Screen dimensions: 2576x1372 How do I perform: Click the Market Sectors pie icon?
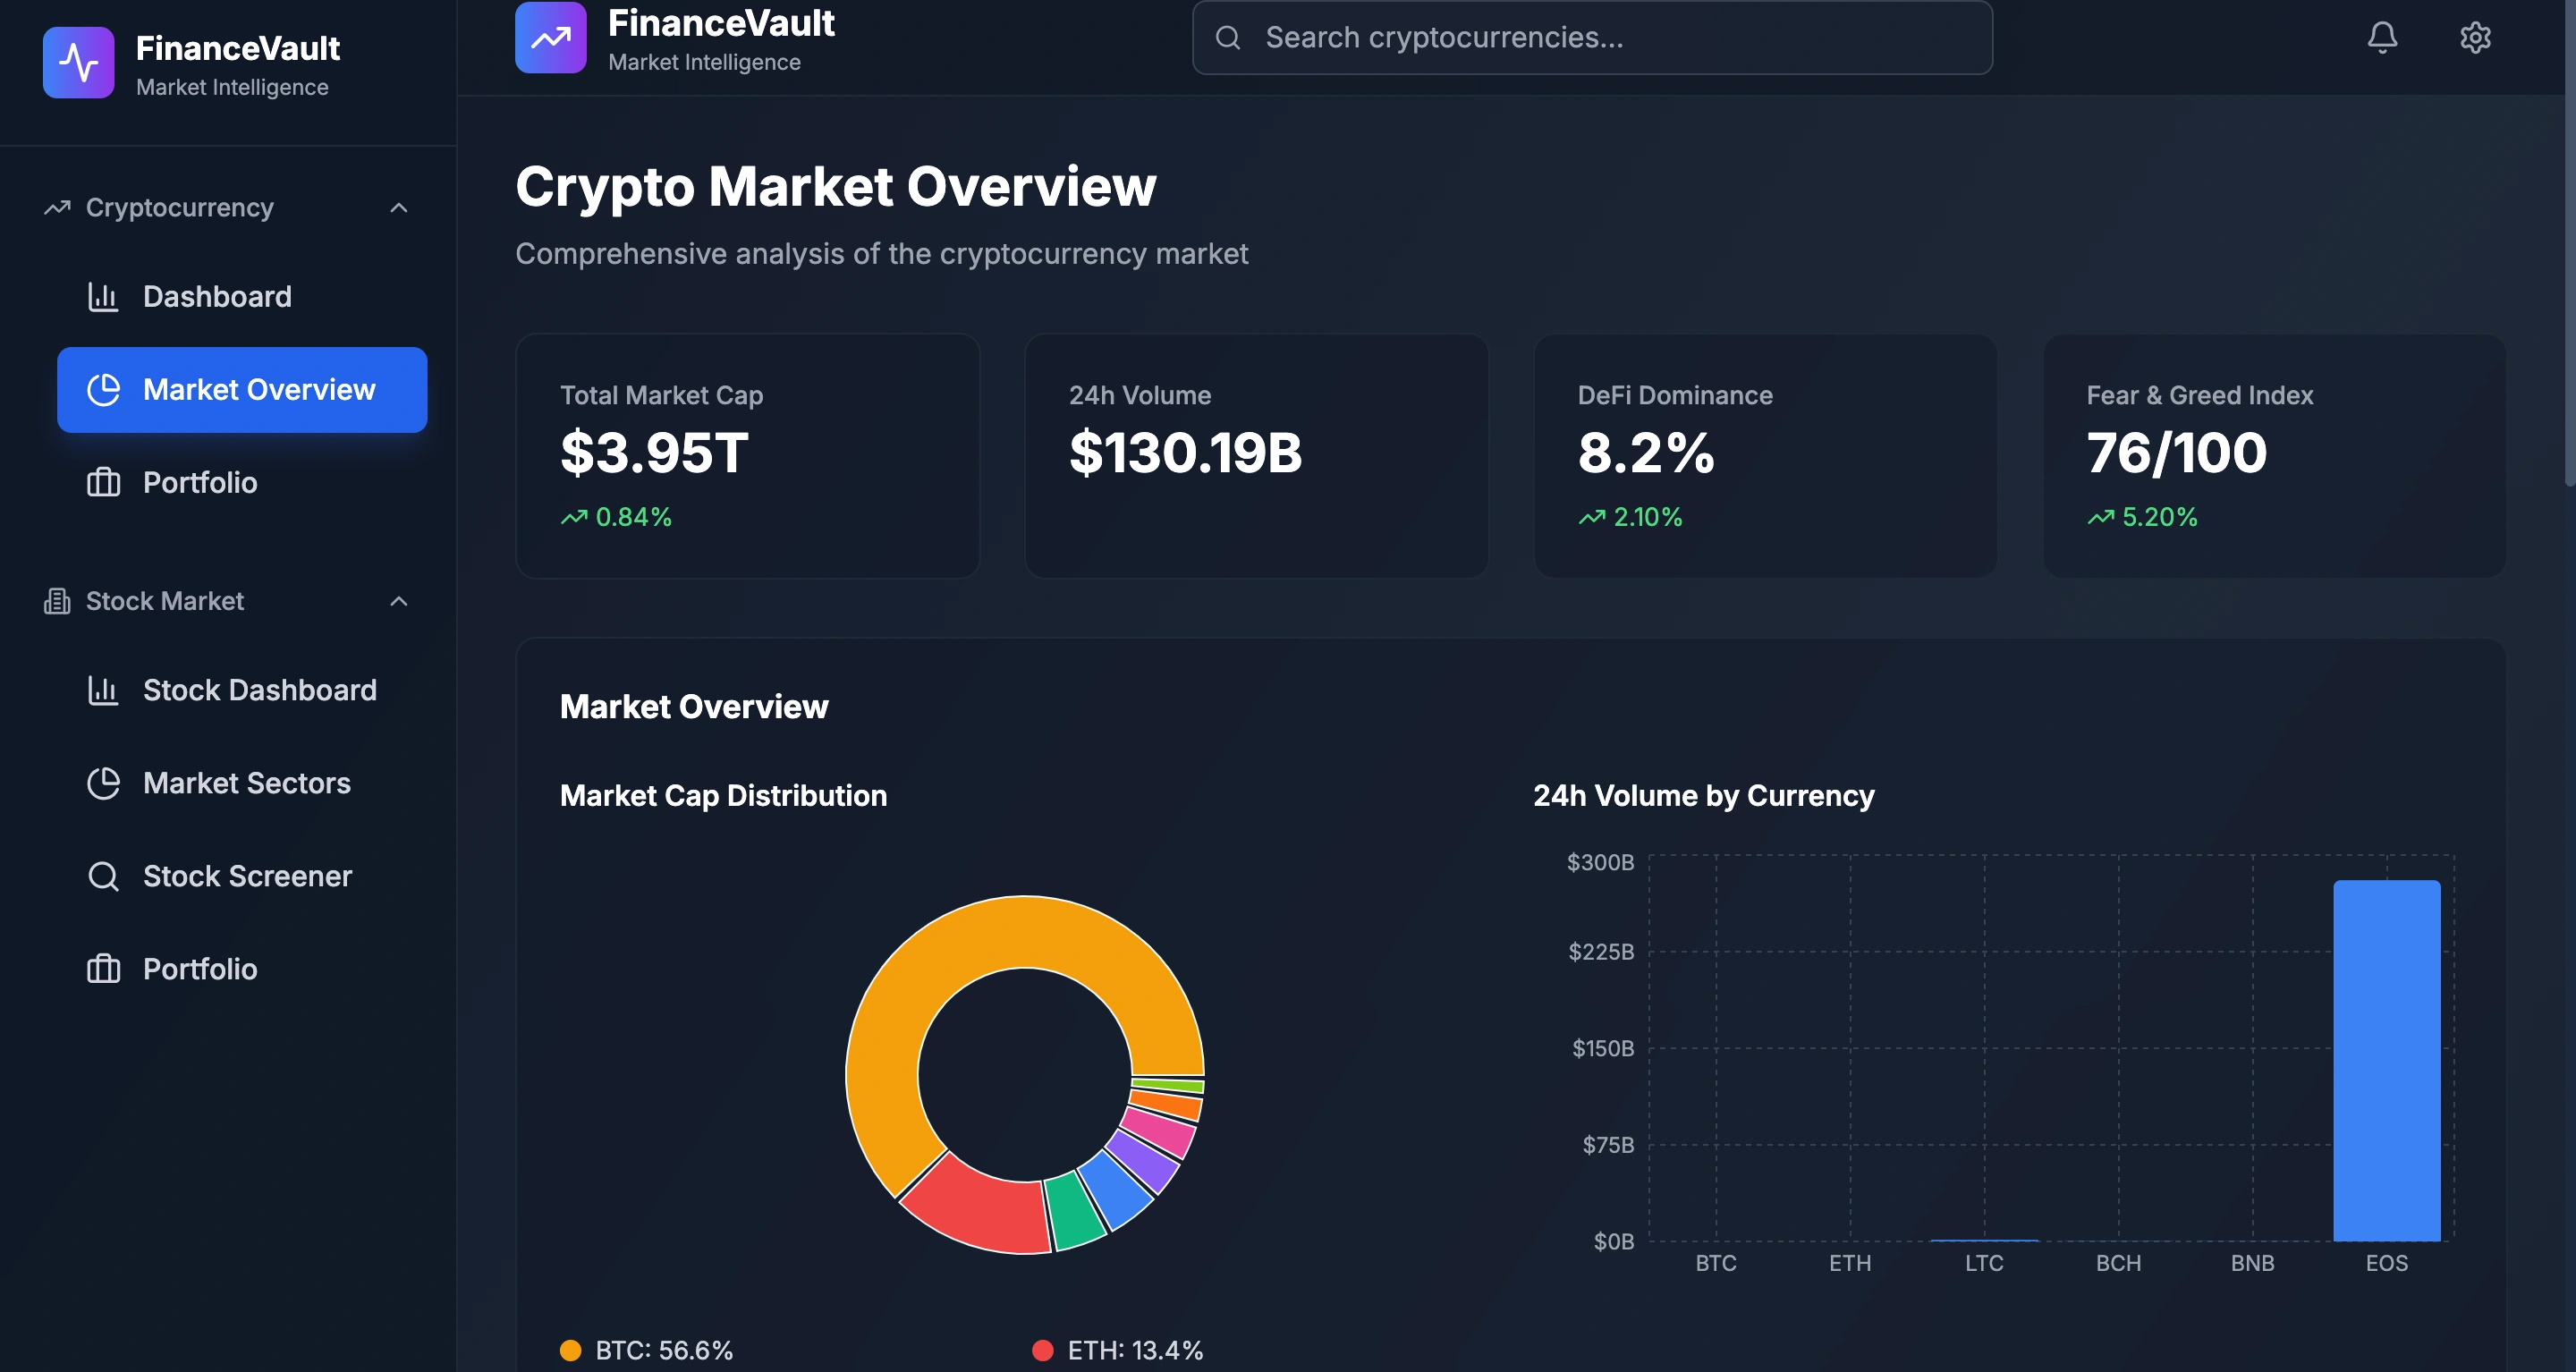[103, 783]
